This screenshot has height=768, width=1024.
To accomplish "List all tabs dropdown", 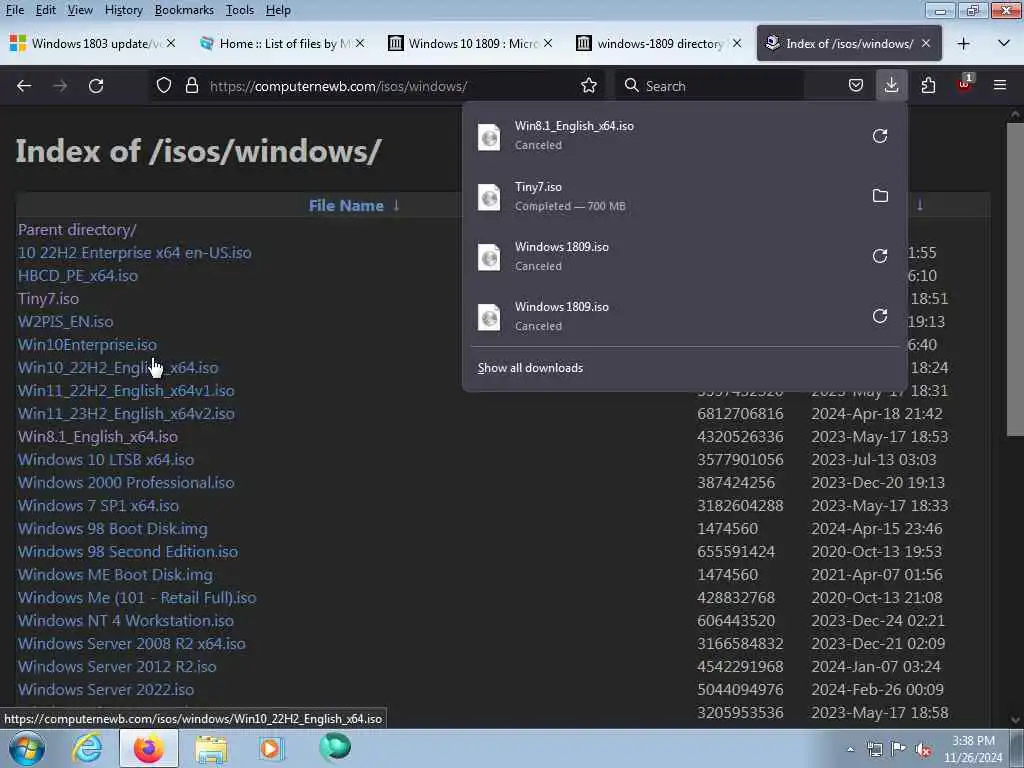I will coord(1004,44).
